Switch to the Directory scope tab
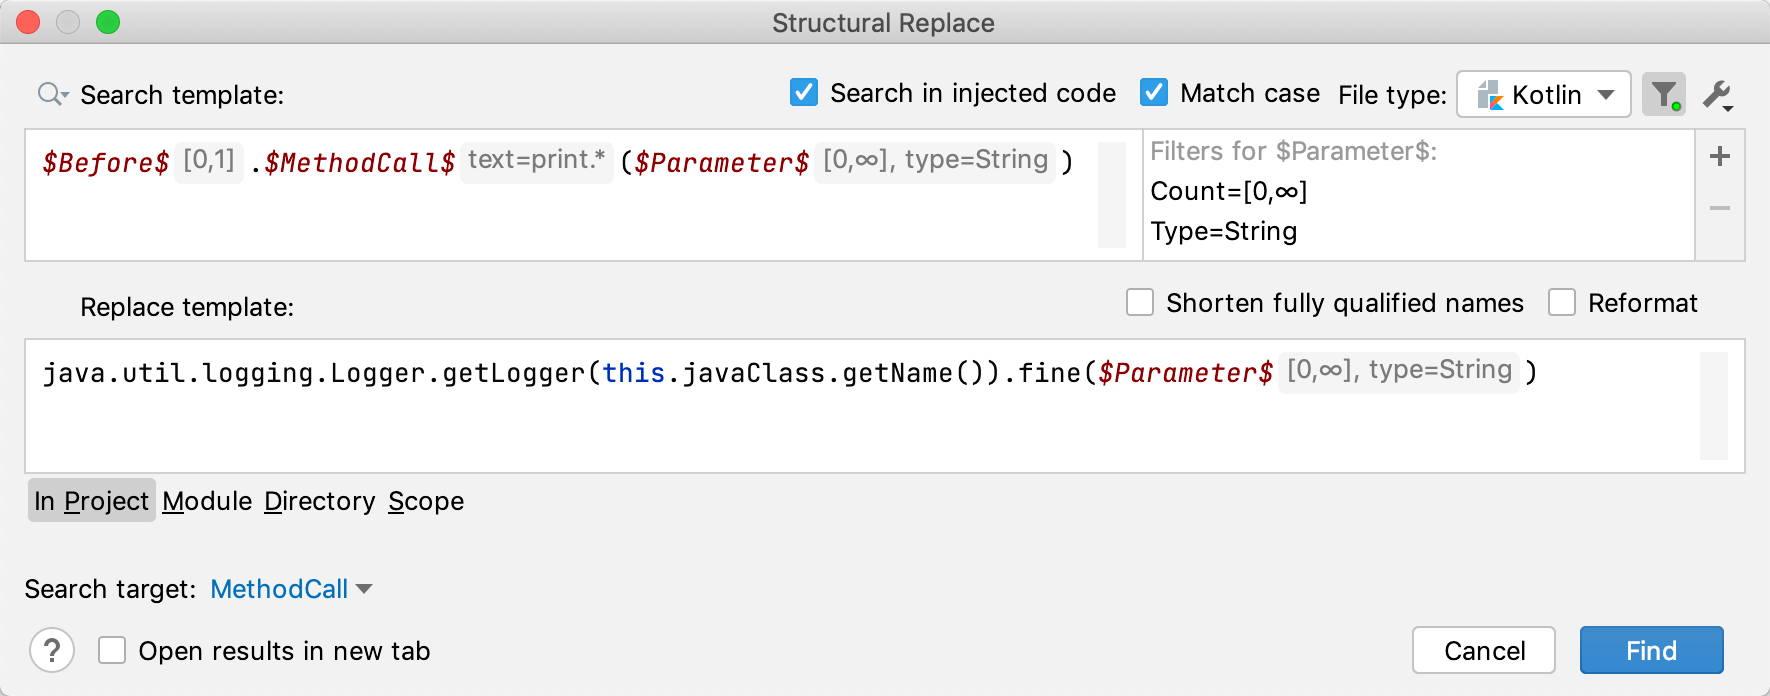This screenshot has width=1770, height=696. (320, 500)
